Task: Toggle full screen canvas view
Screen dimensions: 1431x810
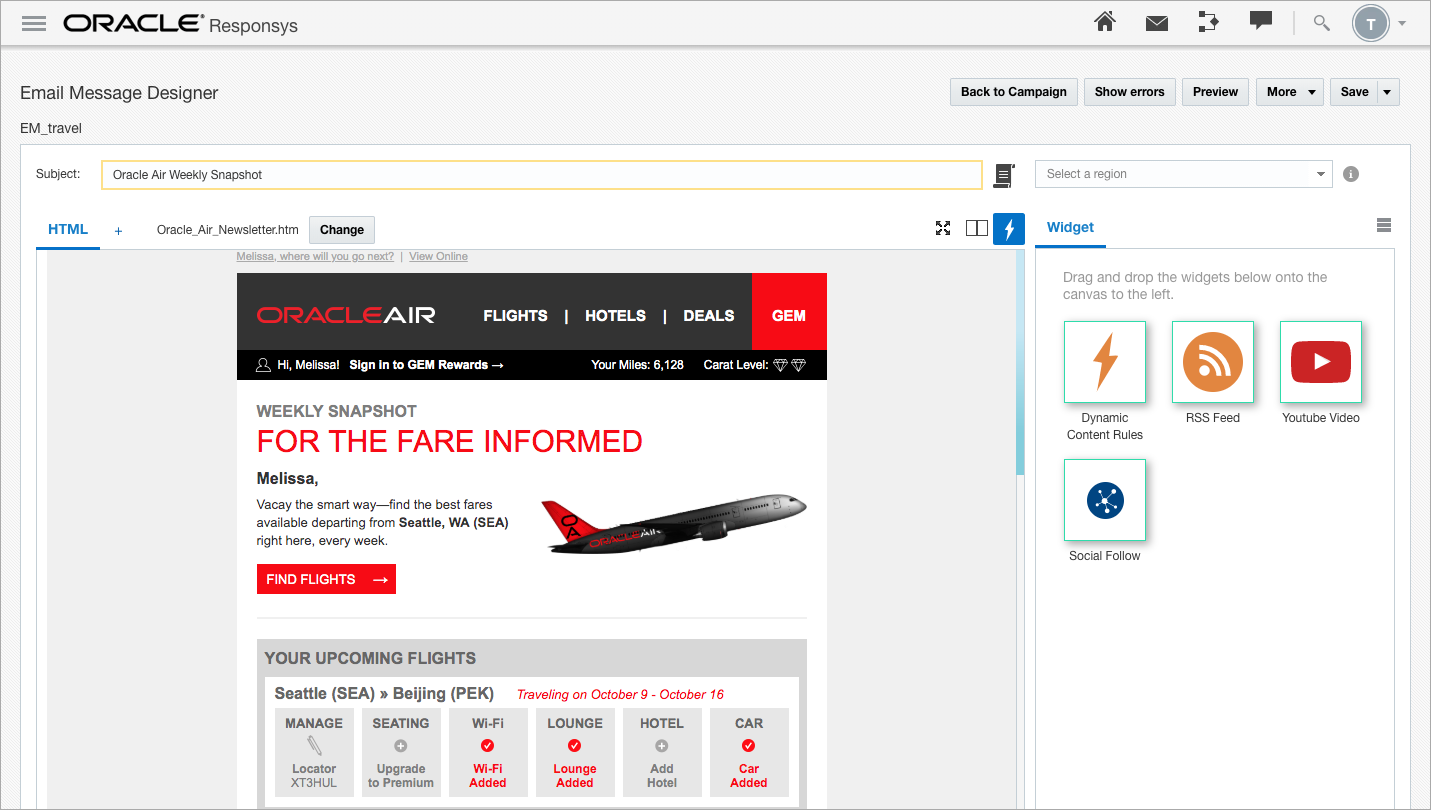Action: (x=943, y=228)
